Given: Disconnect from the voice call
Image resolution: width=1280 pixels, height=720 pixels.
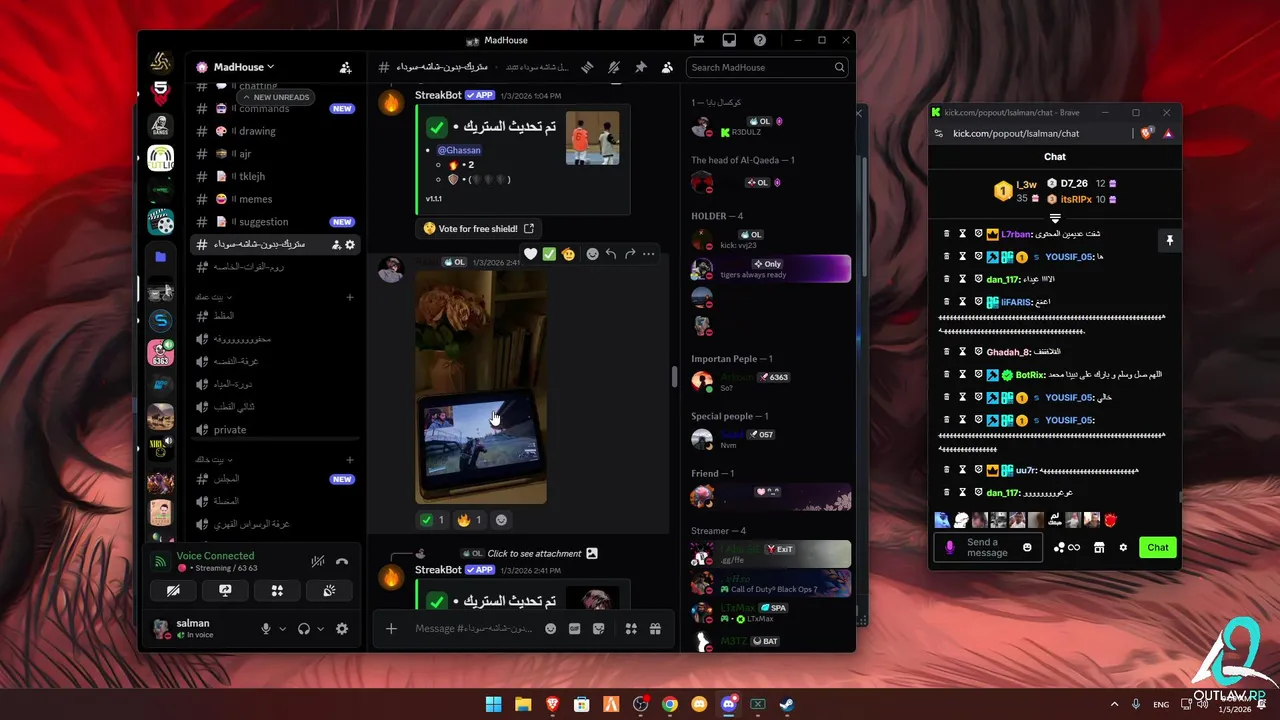Looking at the screenshot, I should coord(342,561).
